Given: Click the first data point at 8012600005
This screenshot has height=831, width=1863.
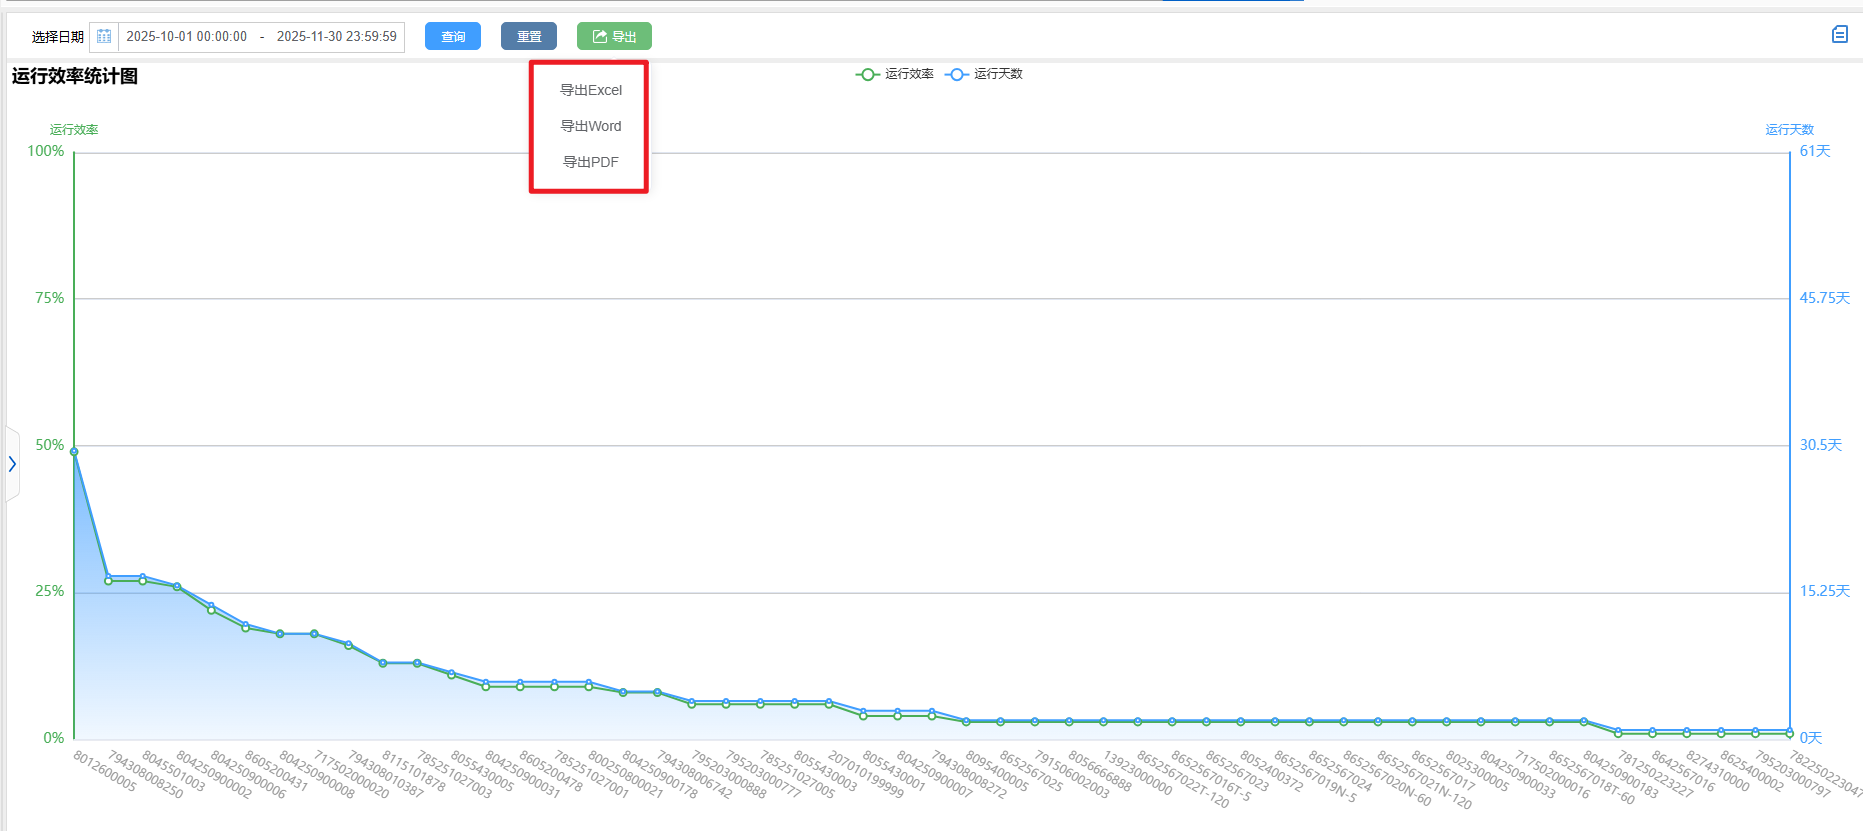Looking at the screenshot, I should coord(74,452).
